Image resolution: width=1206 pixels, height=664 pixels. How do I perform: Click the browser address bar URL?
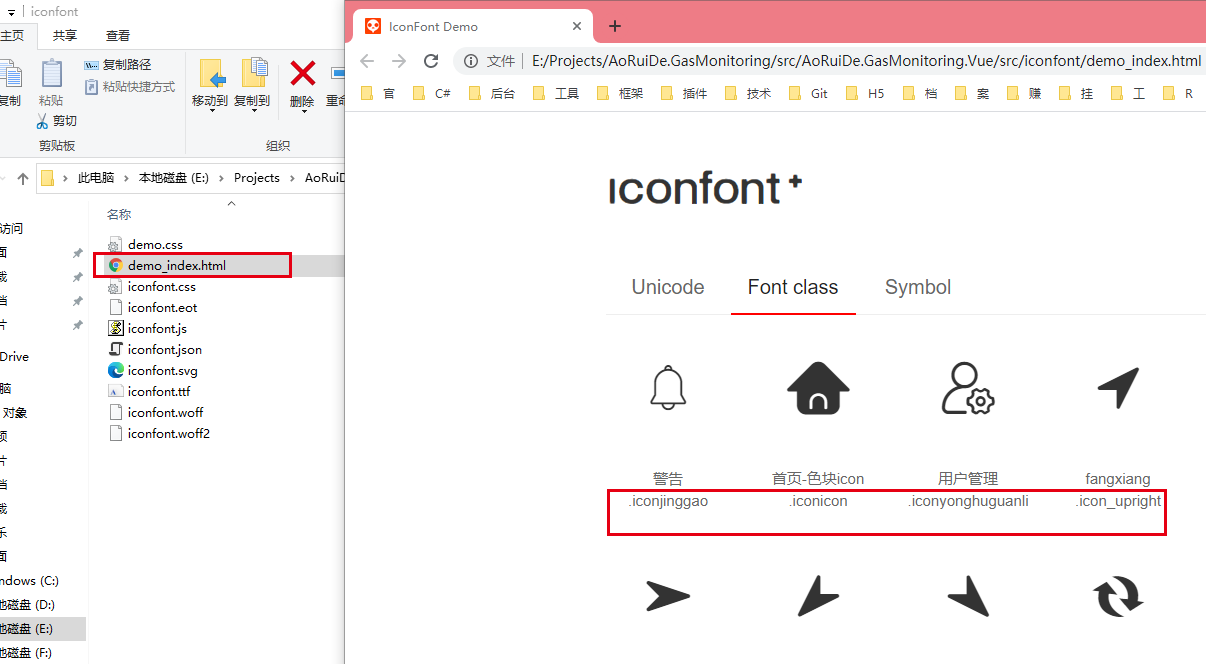click(866, 61)
